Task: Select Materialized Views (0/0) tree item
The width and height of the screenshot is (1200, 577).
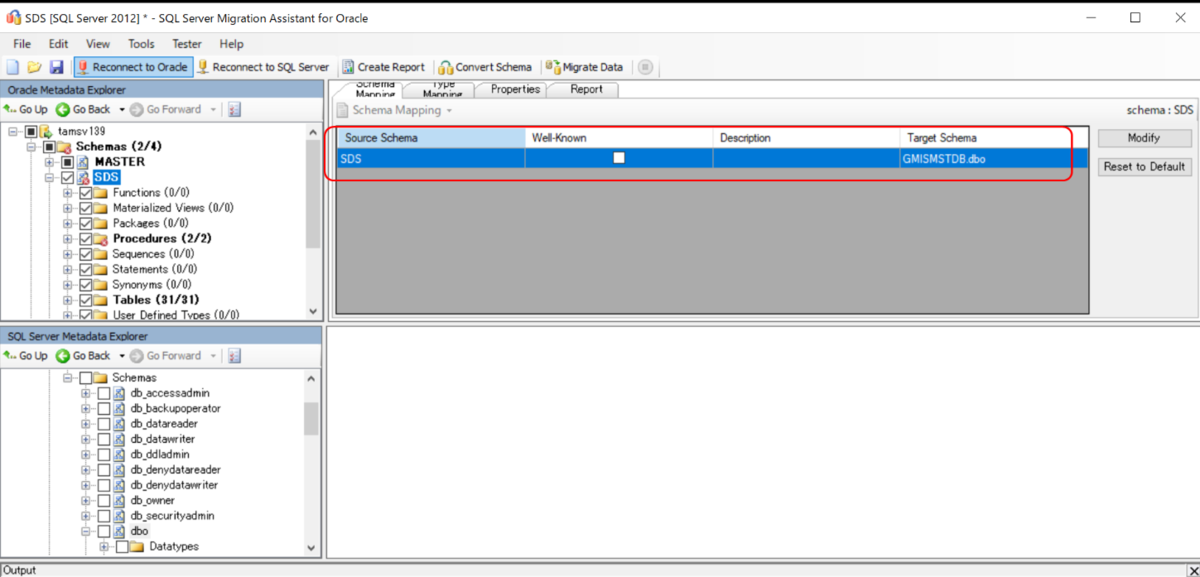Action: coord(172,208)
